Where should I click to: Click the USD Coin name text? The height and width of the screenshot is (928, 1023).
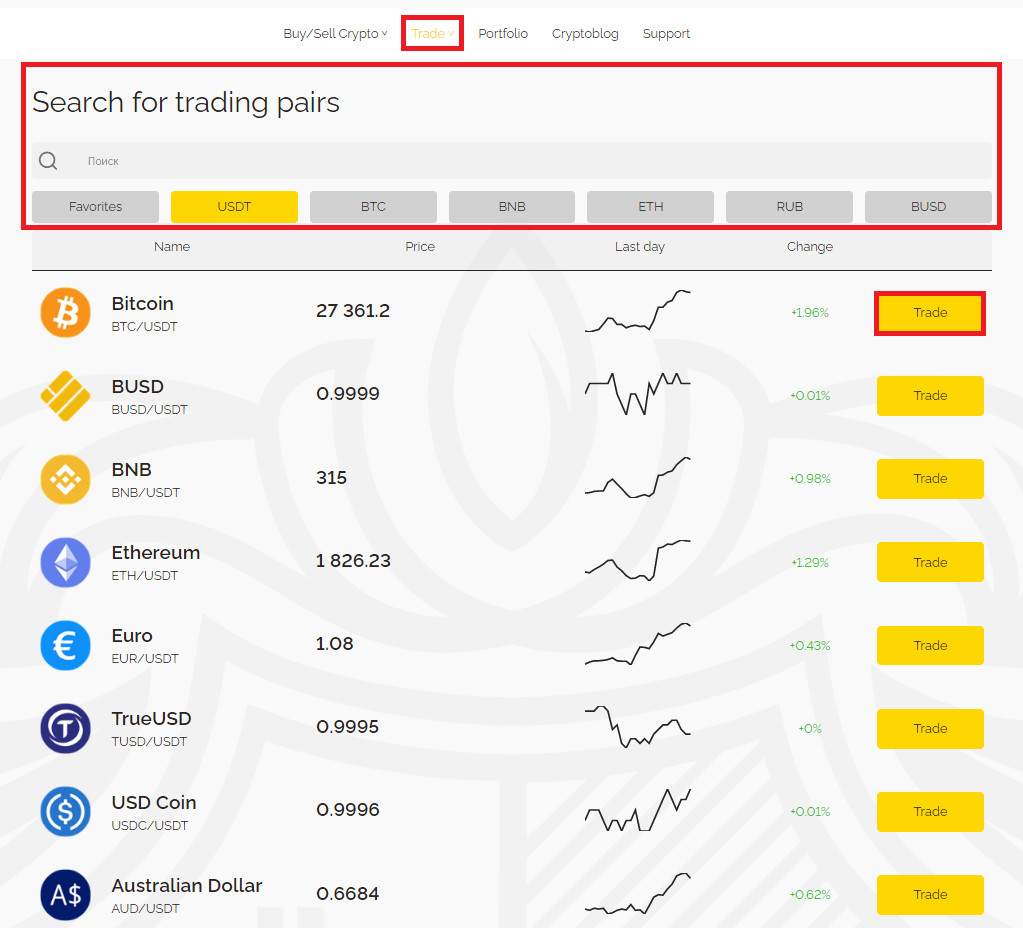click(x=154, y=802)
